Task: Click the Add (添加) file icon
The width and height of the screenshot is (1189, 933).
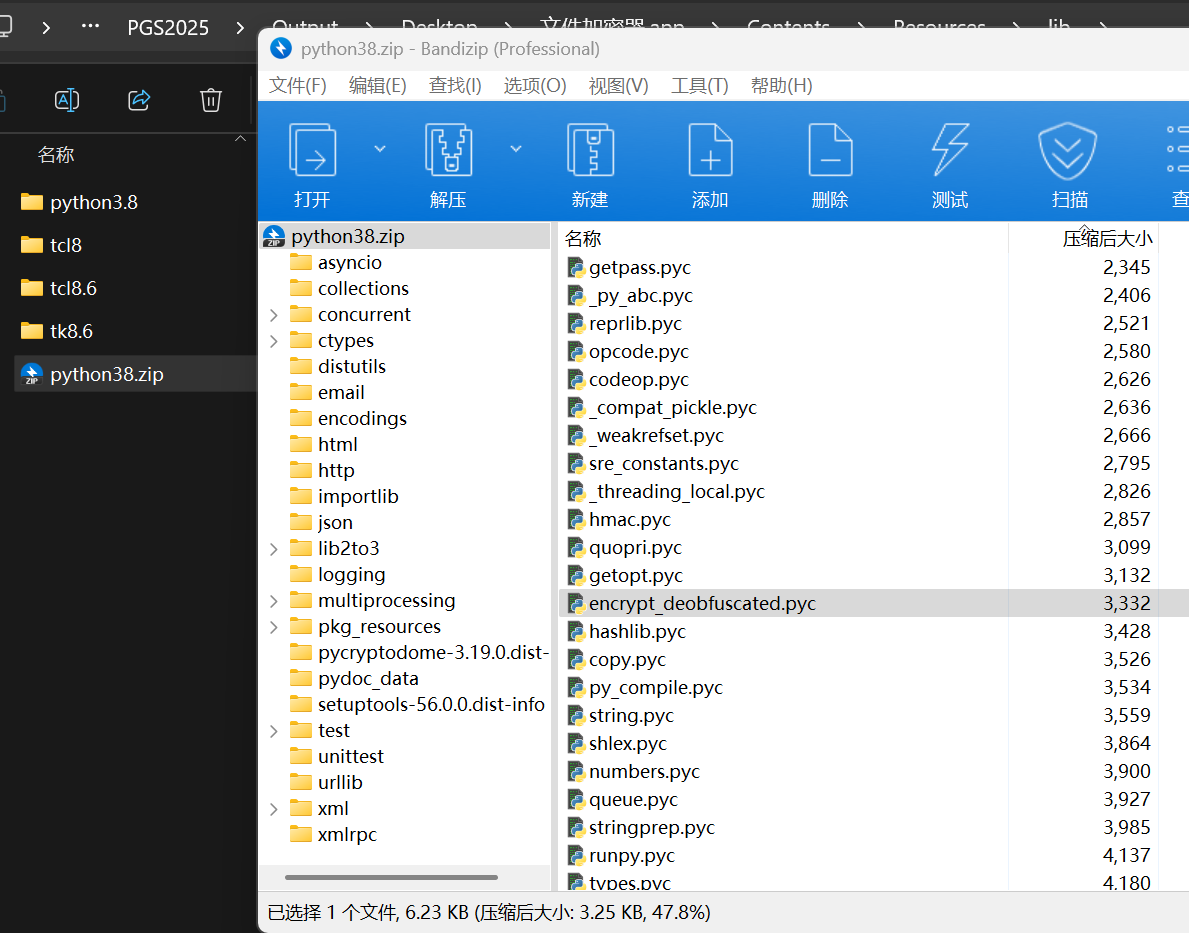Action: pyautogui.click(x=710, y=152)
